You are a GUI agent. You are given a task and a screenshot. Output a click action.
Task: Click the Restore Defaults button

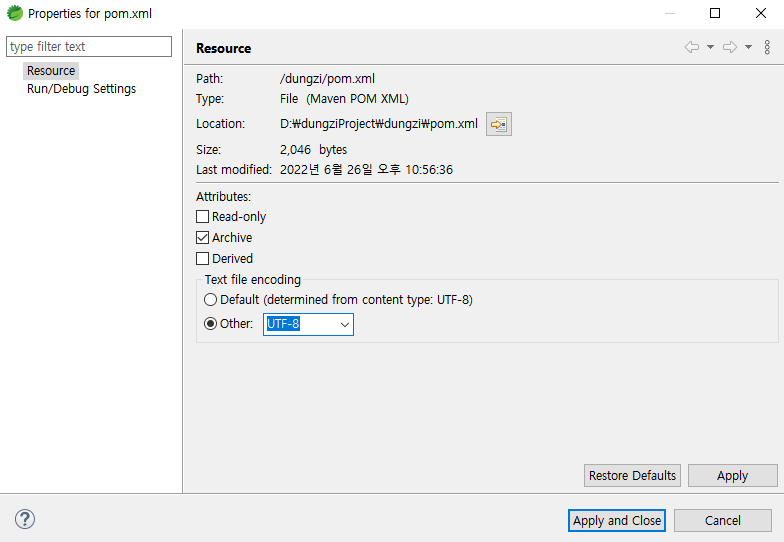[632, 476]
